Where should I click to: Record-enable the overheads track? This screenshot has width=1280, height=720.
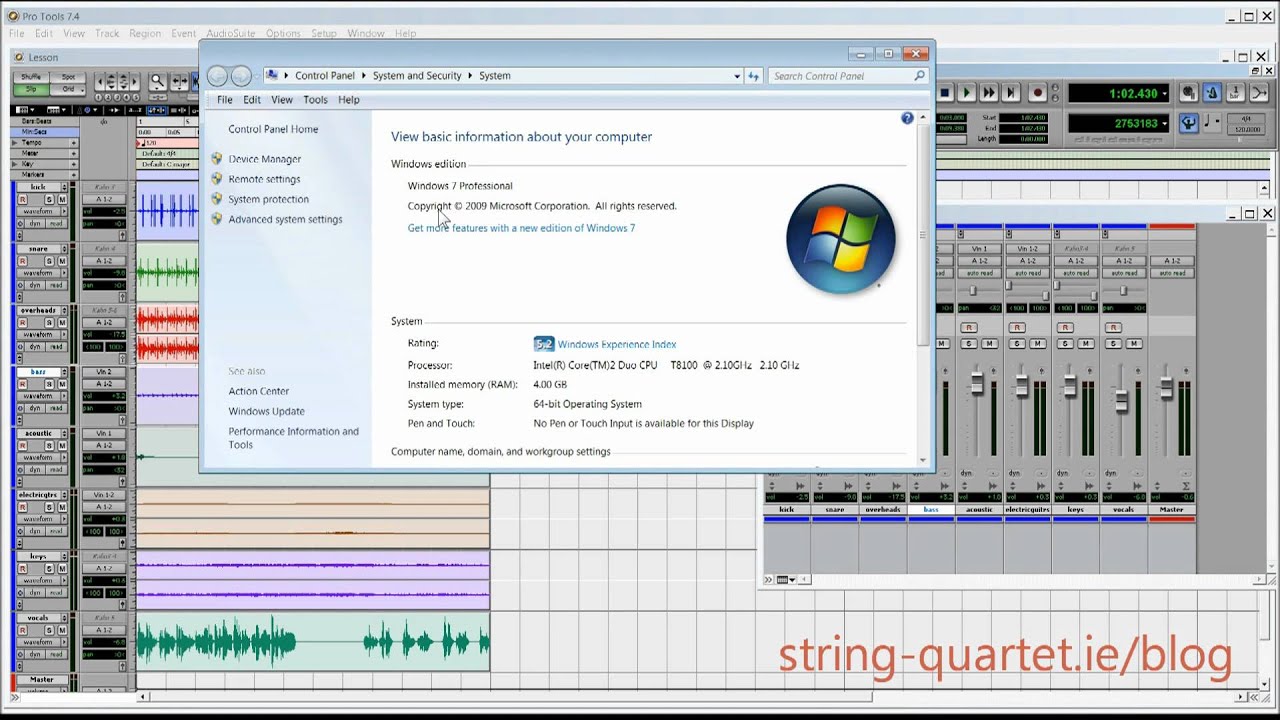click(22, 323)
